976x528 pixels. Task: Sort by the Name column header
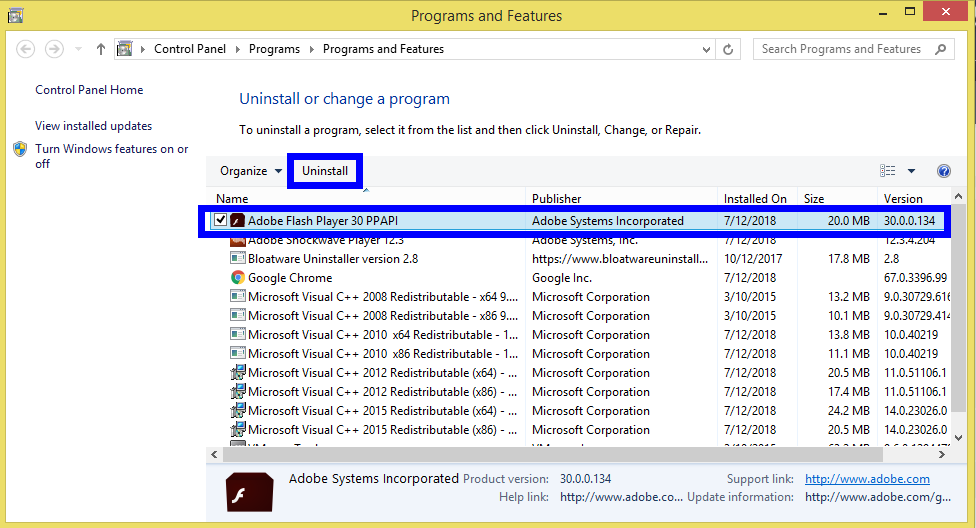(x=232, y=199)
